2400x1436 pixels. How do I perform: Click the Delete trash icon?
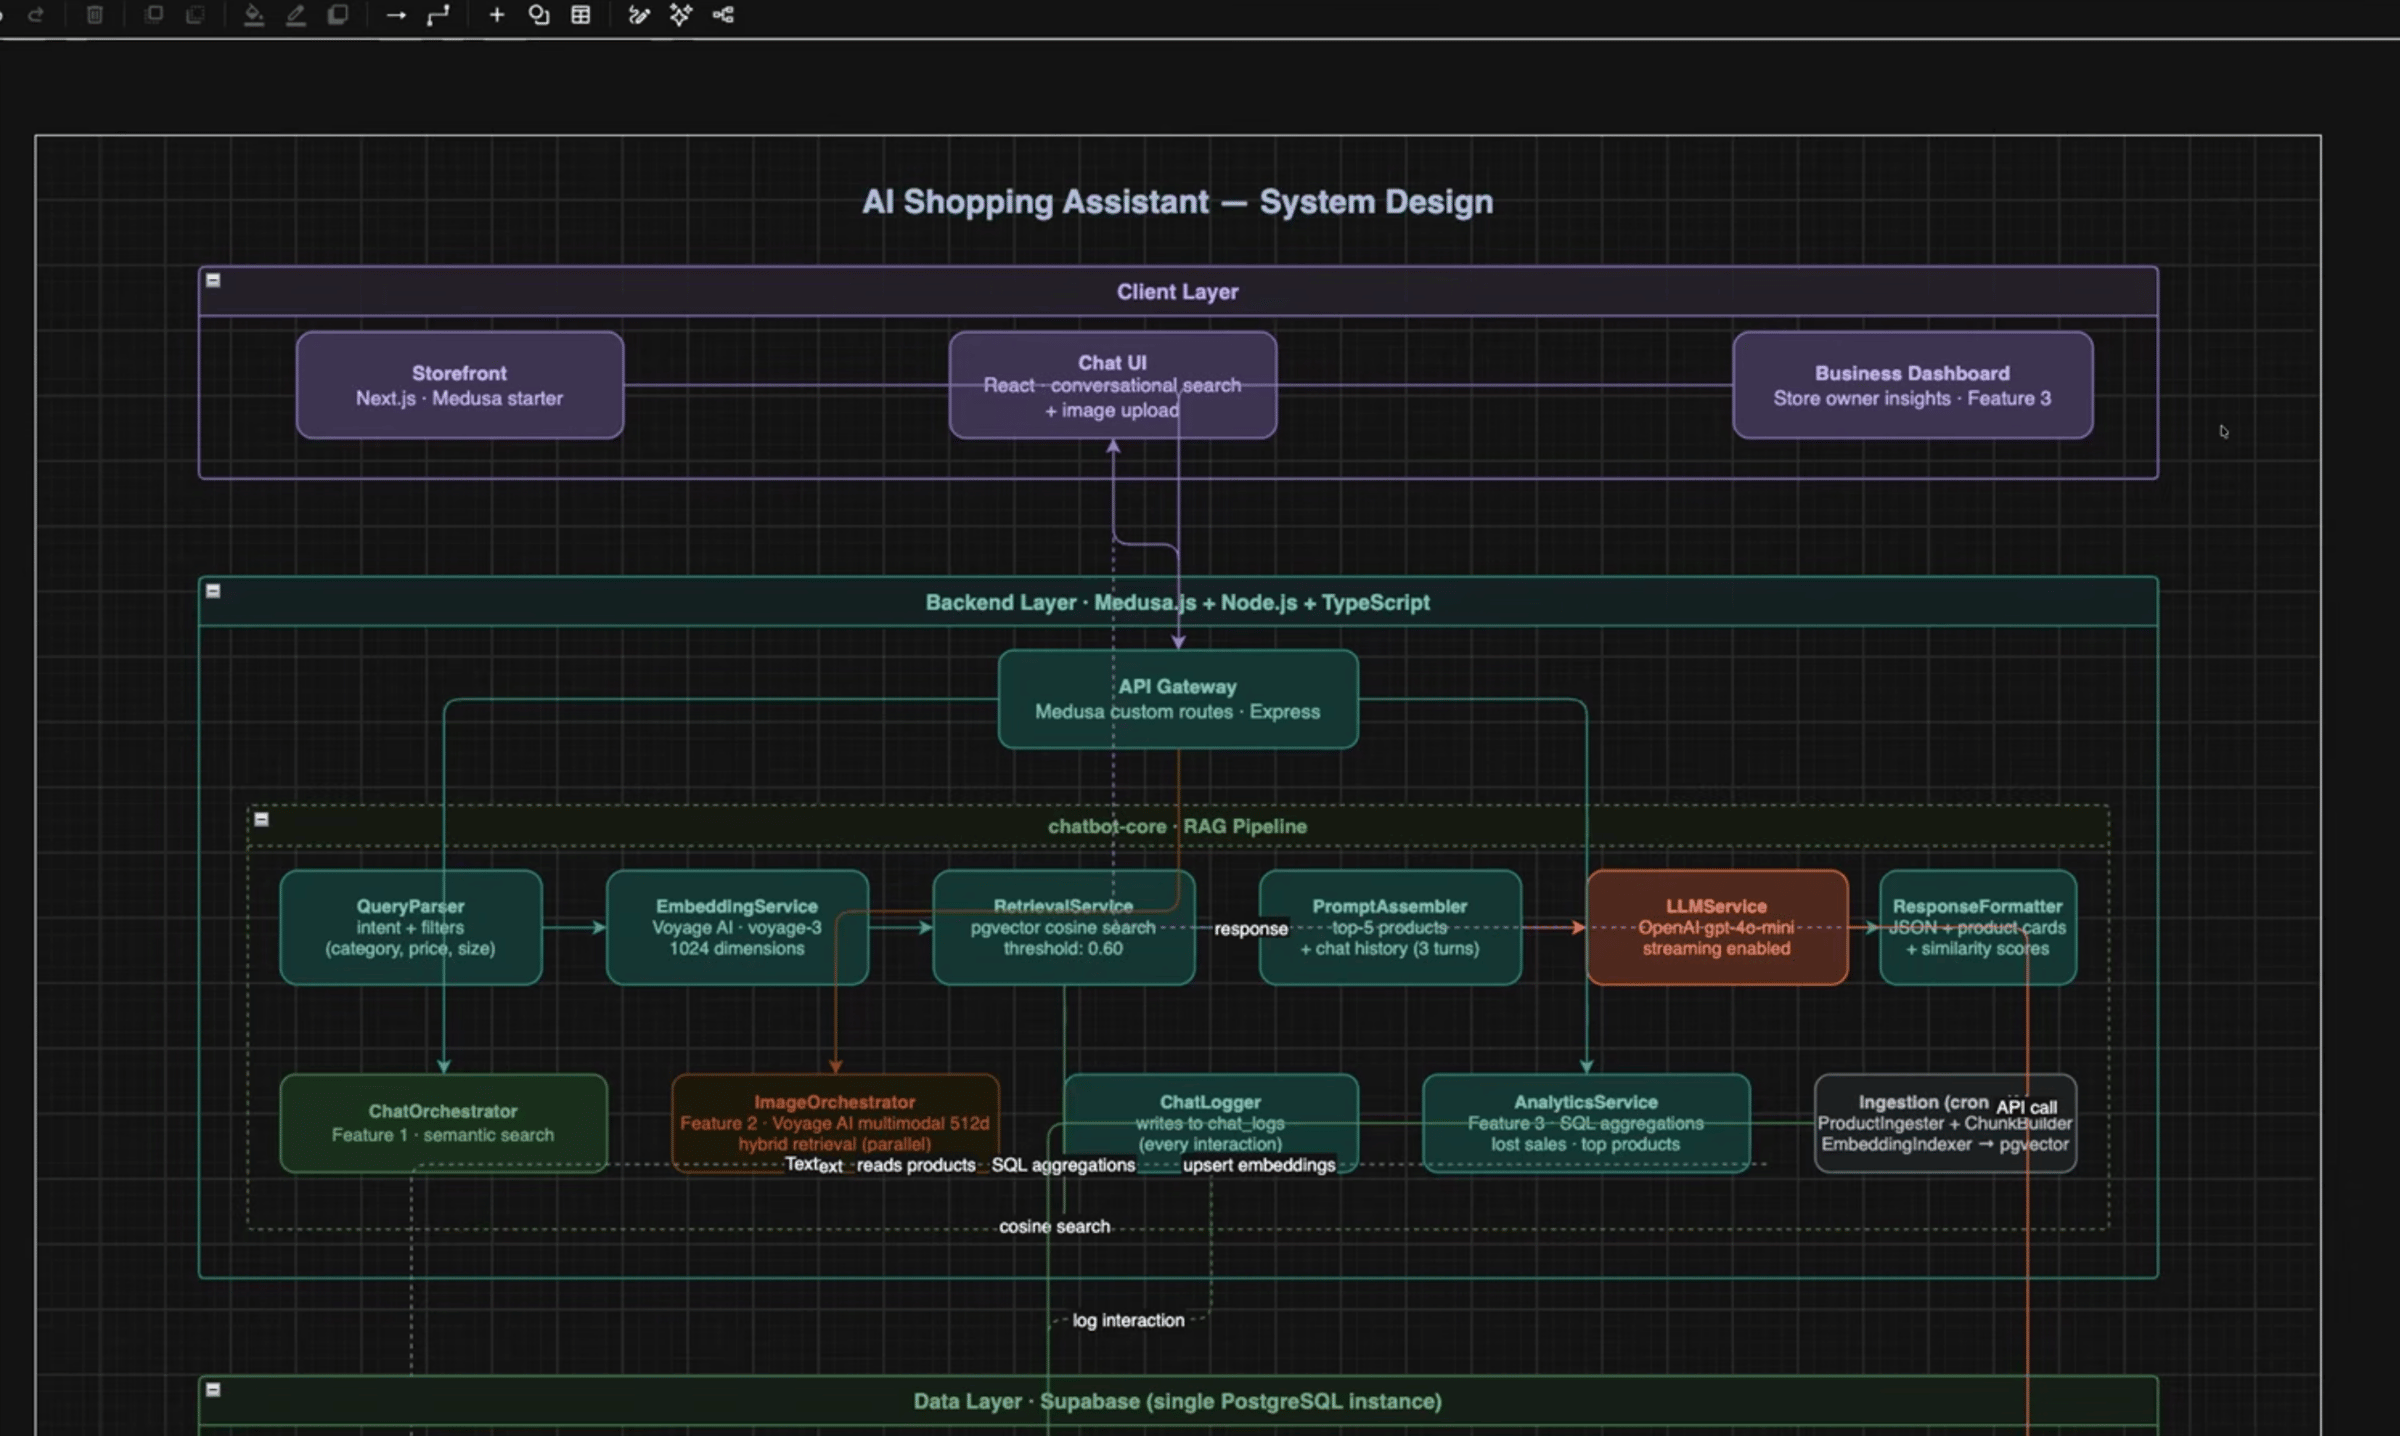[95, 15]
